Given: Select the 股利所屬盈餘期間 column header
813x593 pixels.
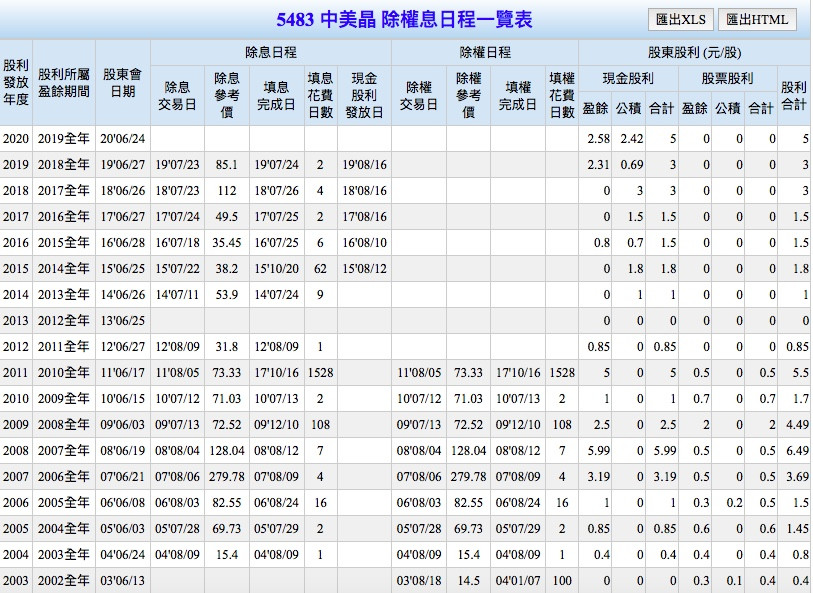Looking at the screenshot, I should point(63,82).
